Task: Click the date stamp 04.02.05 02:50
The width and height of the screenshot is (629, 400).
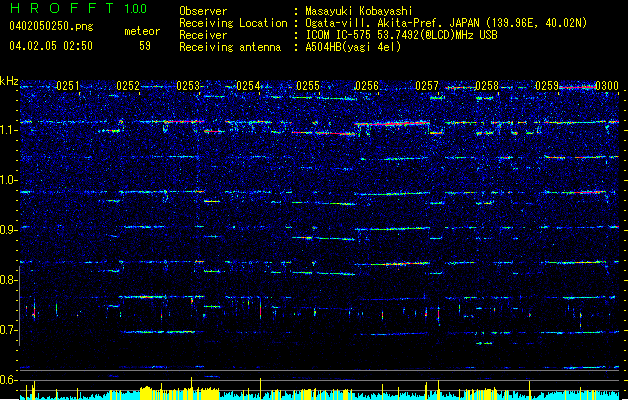Action: click(51, 46)
